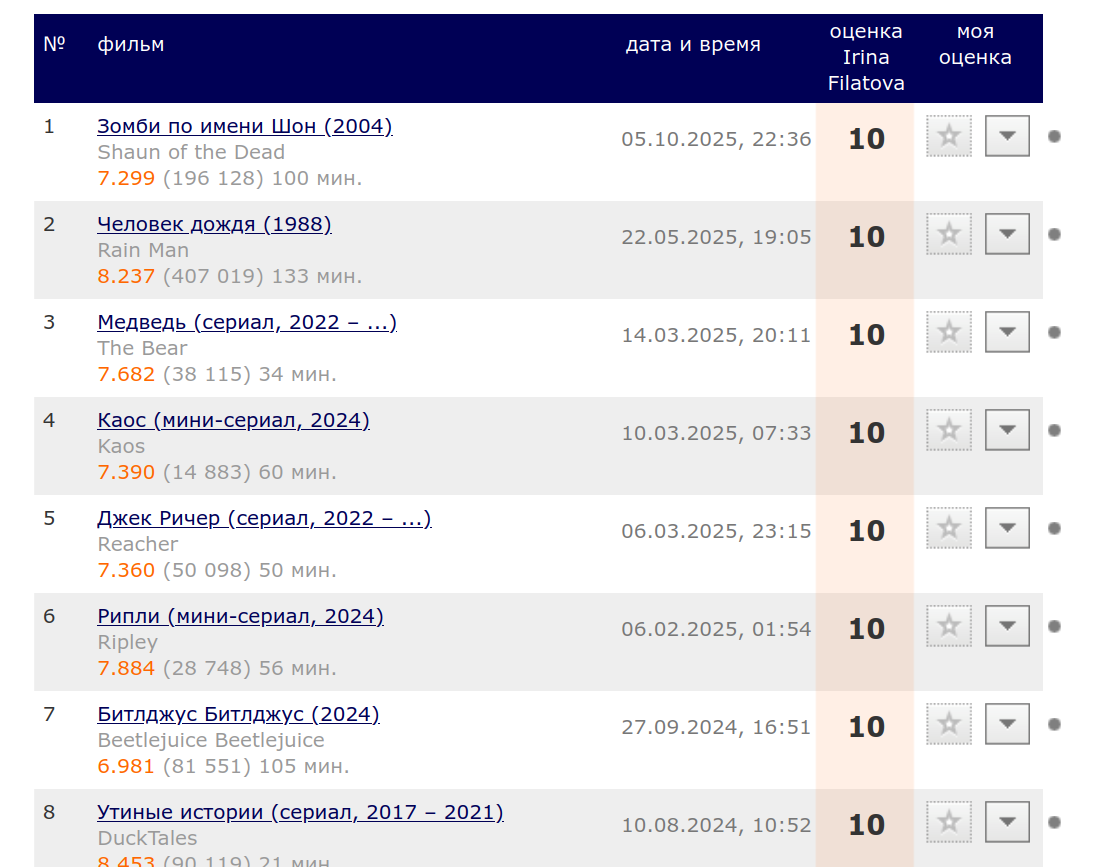Open 'Утиные истории (сериал, 2017 – 2021)' link
The width and height of the screenshot is (1093, 867).
(300, 812)
